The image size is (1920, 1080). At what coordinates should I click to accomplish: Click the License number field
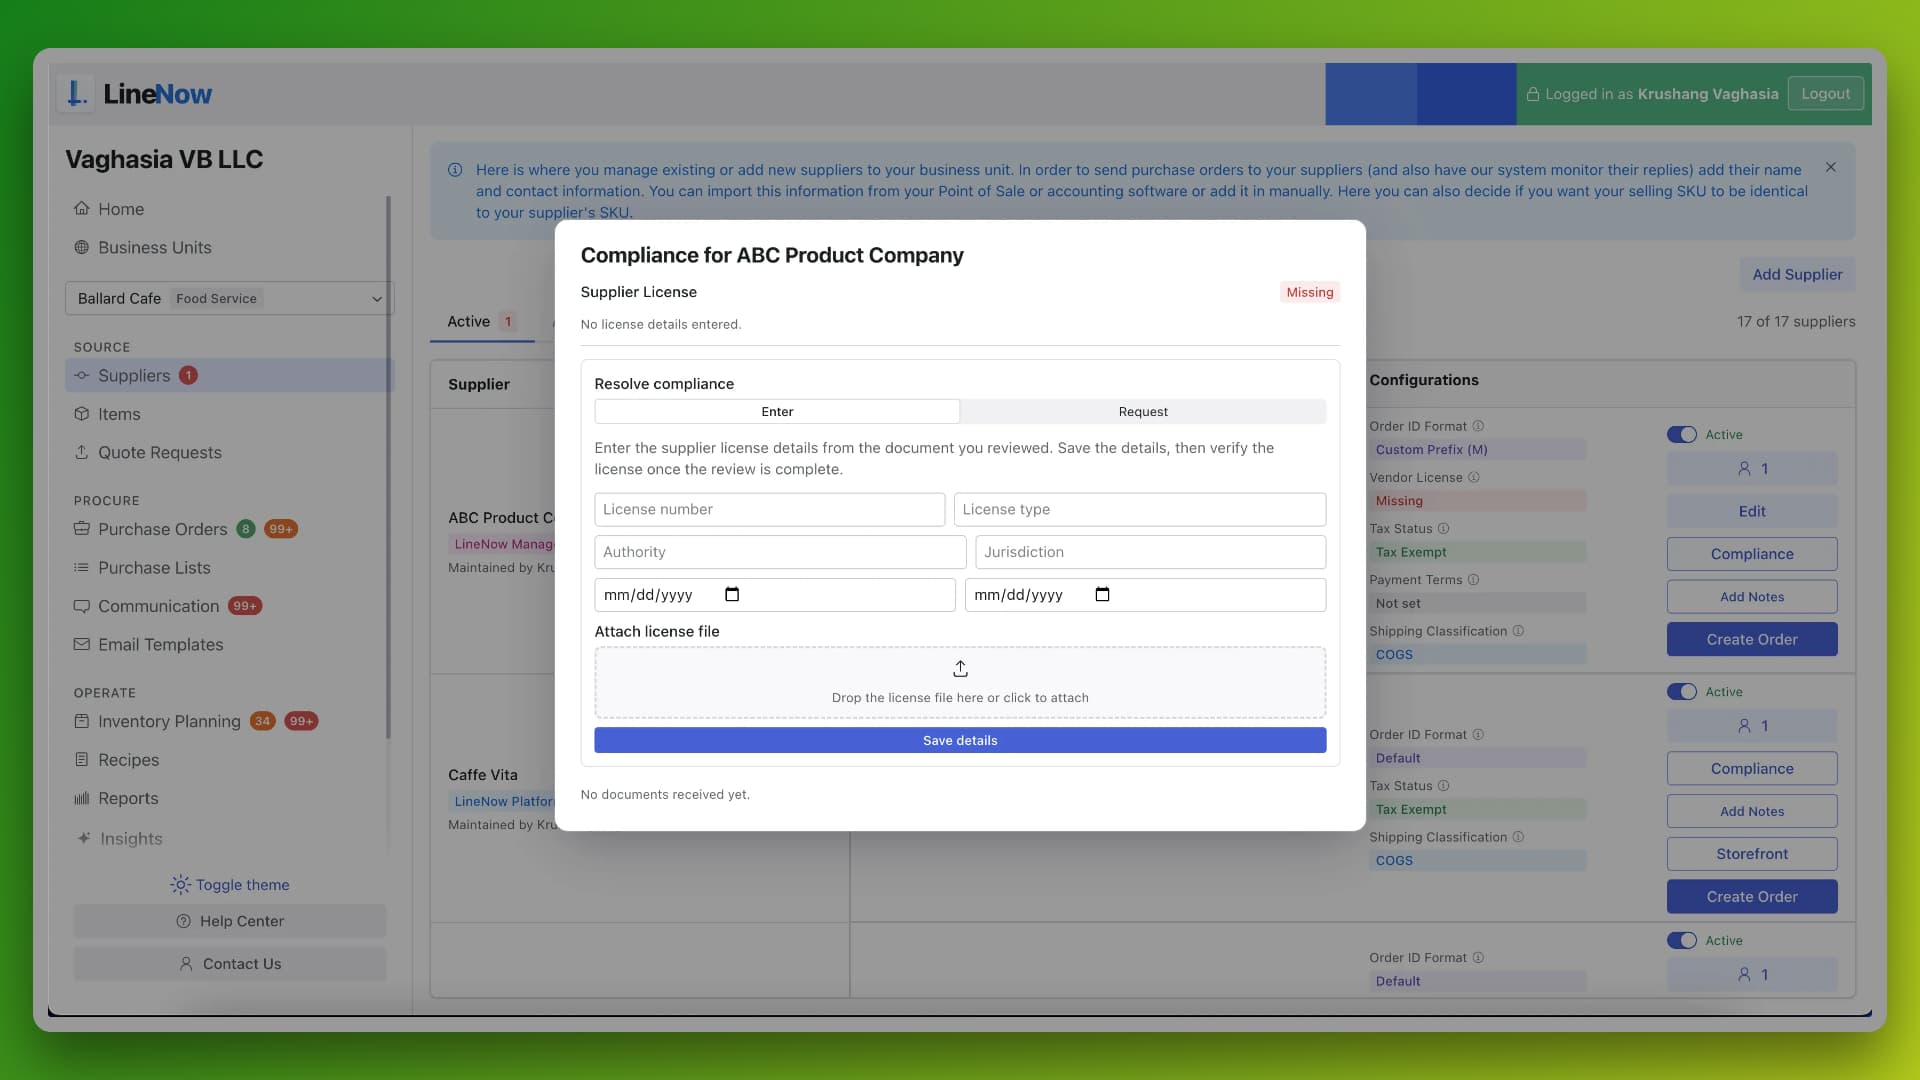(769, 510)
